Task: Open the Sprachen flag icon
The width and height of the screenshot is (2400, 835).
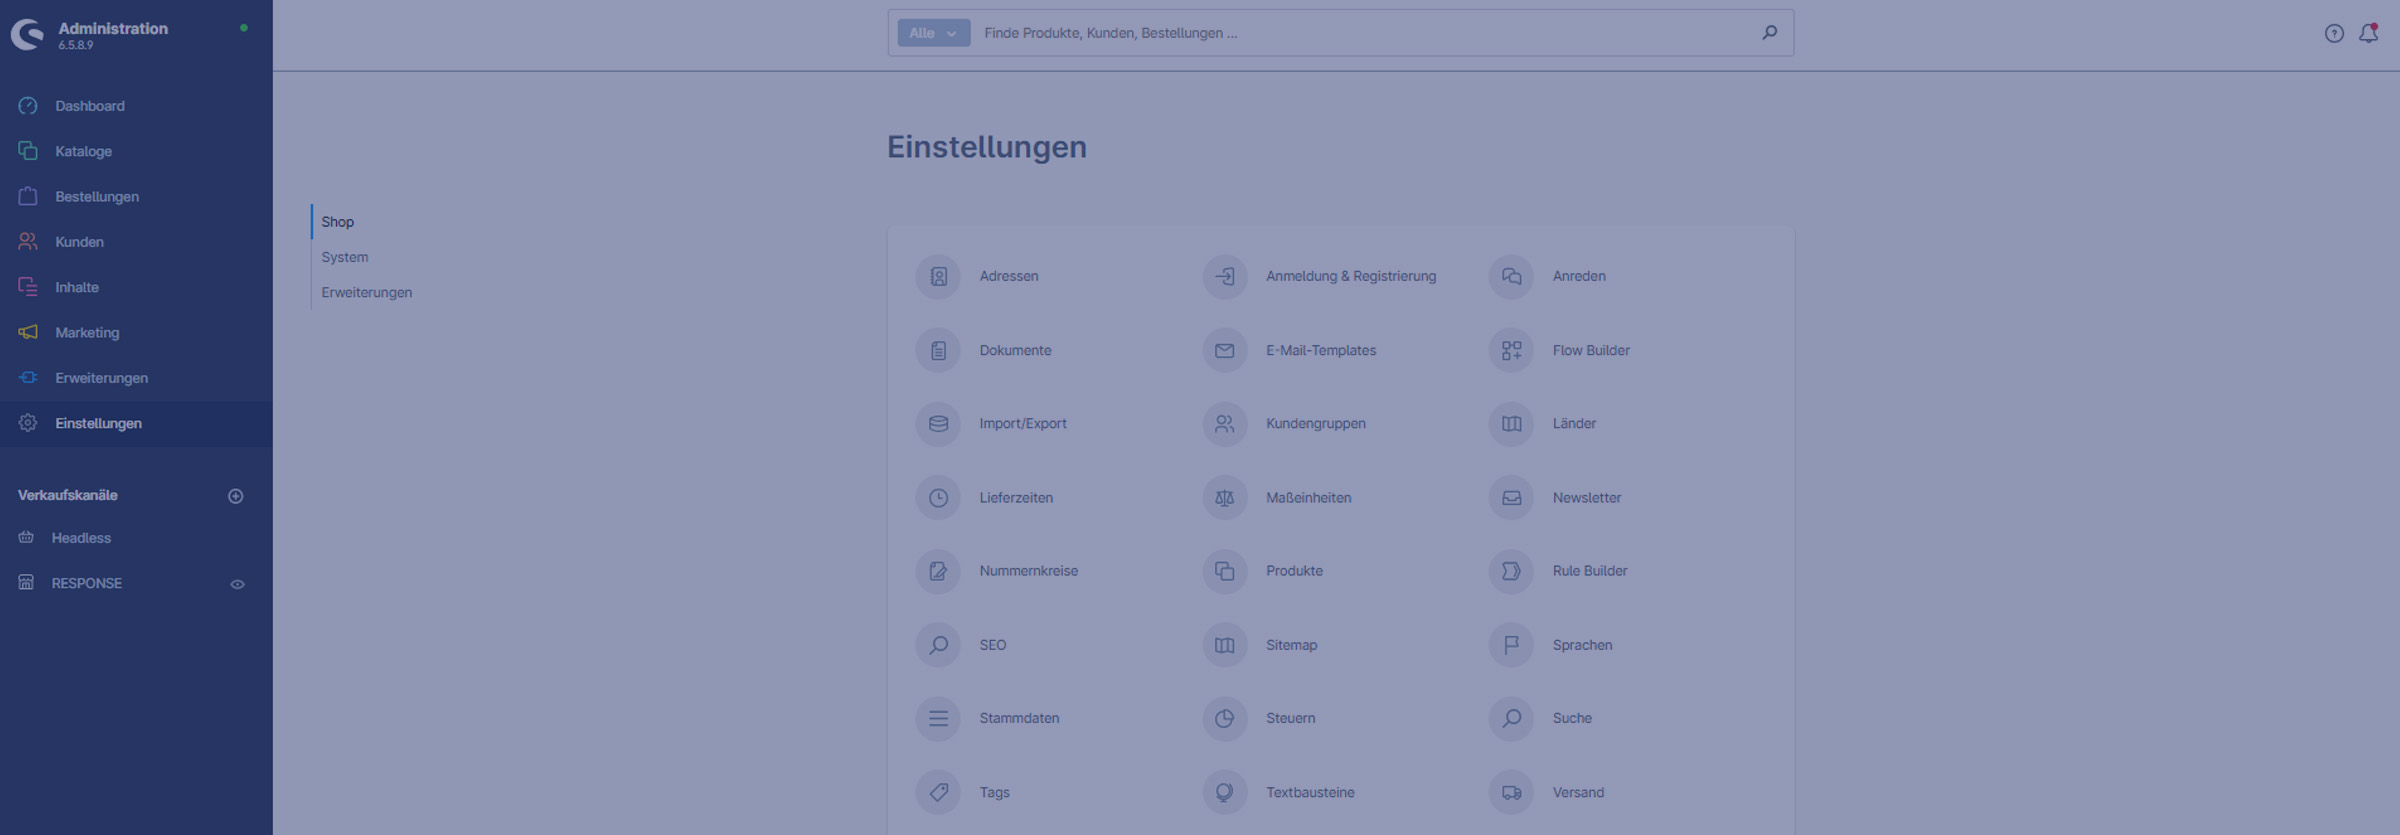Action: coord(1511,645)
